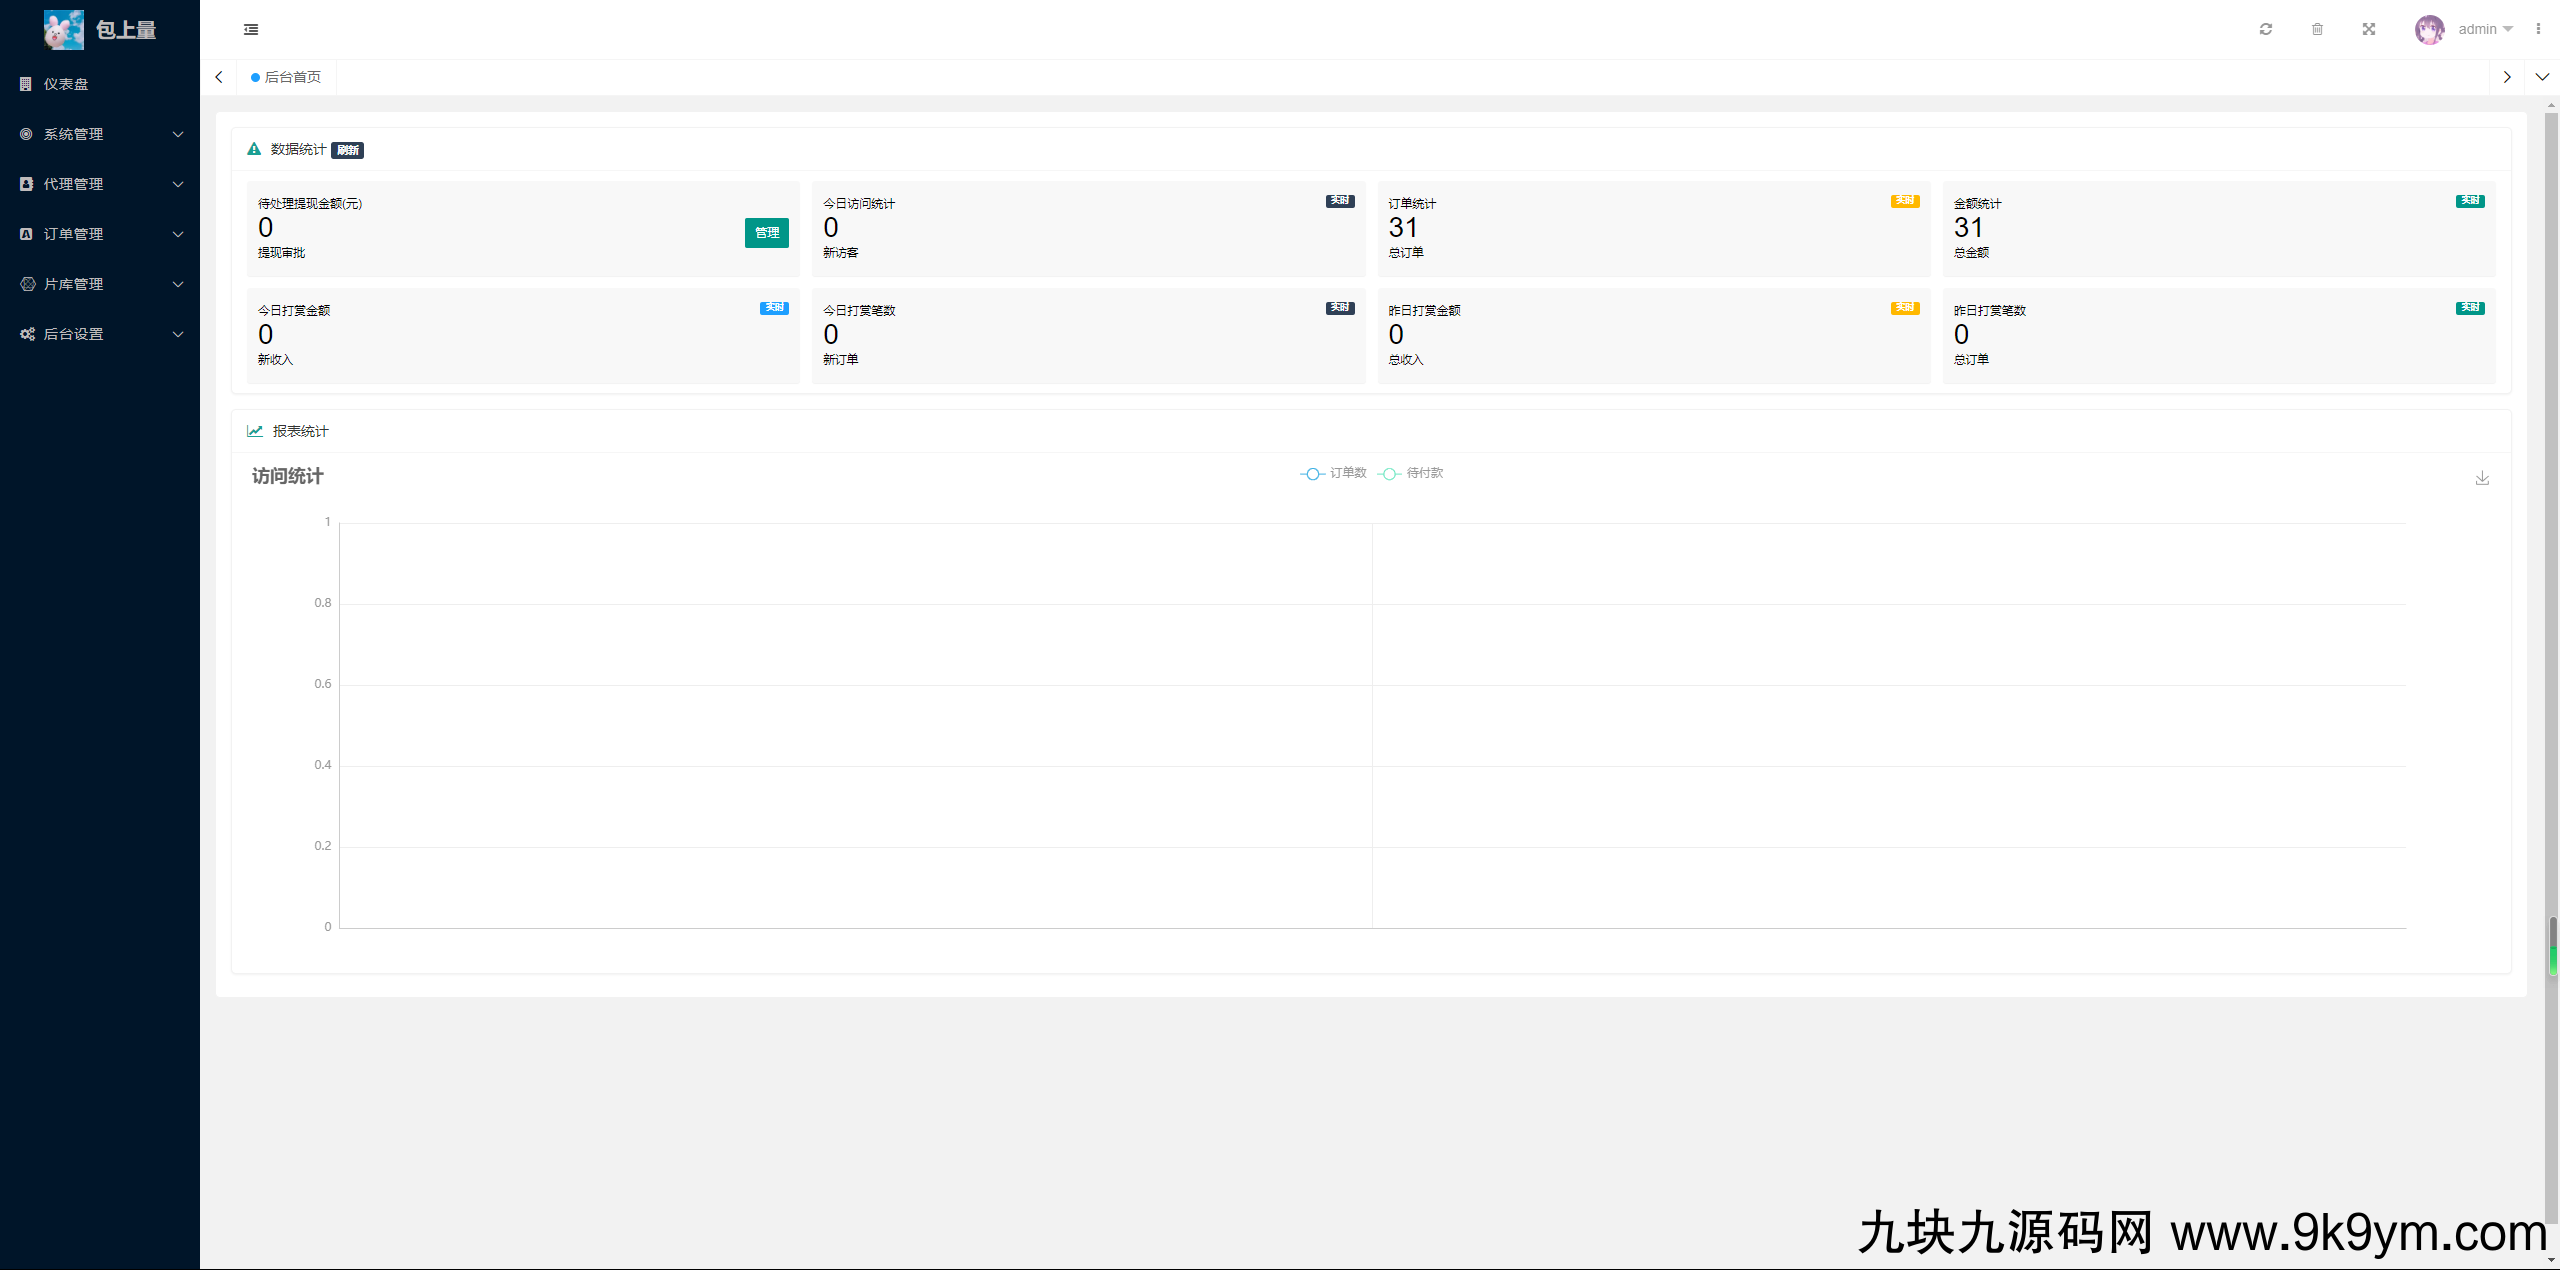Click the 31 value under 订单统计

1403,228
